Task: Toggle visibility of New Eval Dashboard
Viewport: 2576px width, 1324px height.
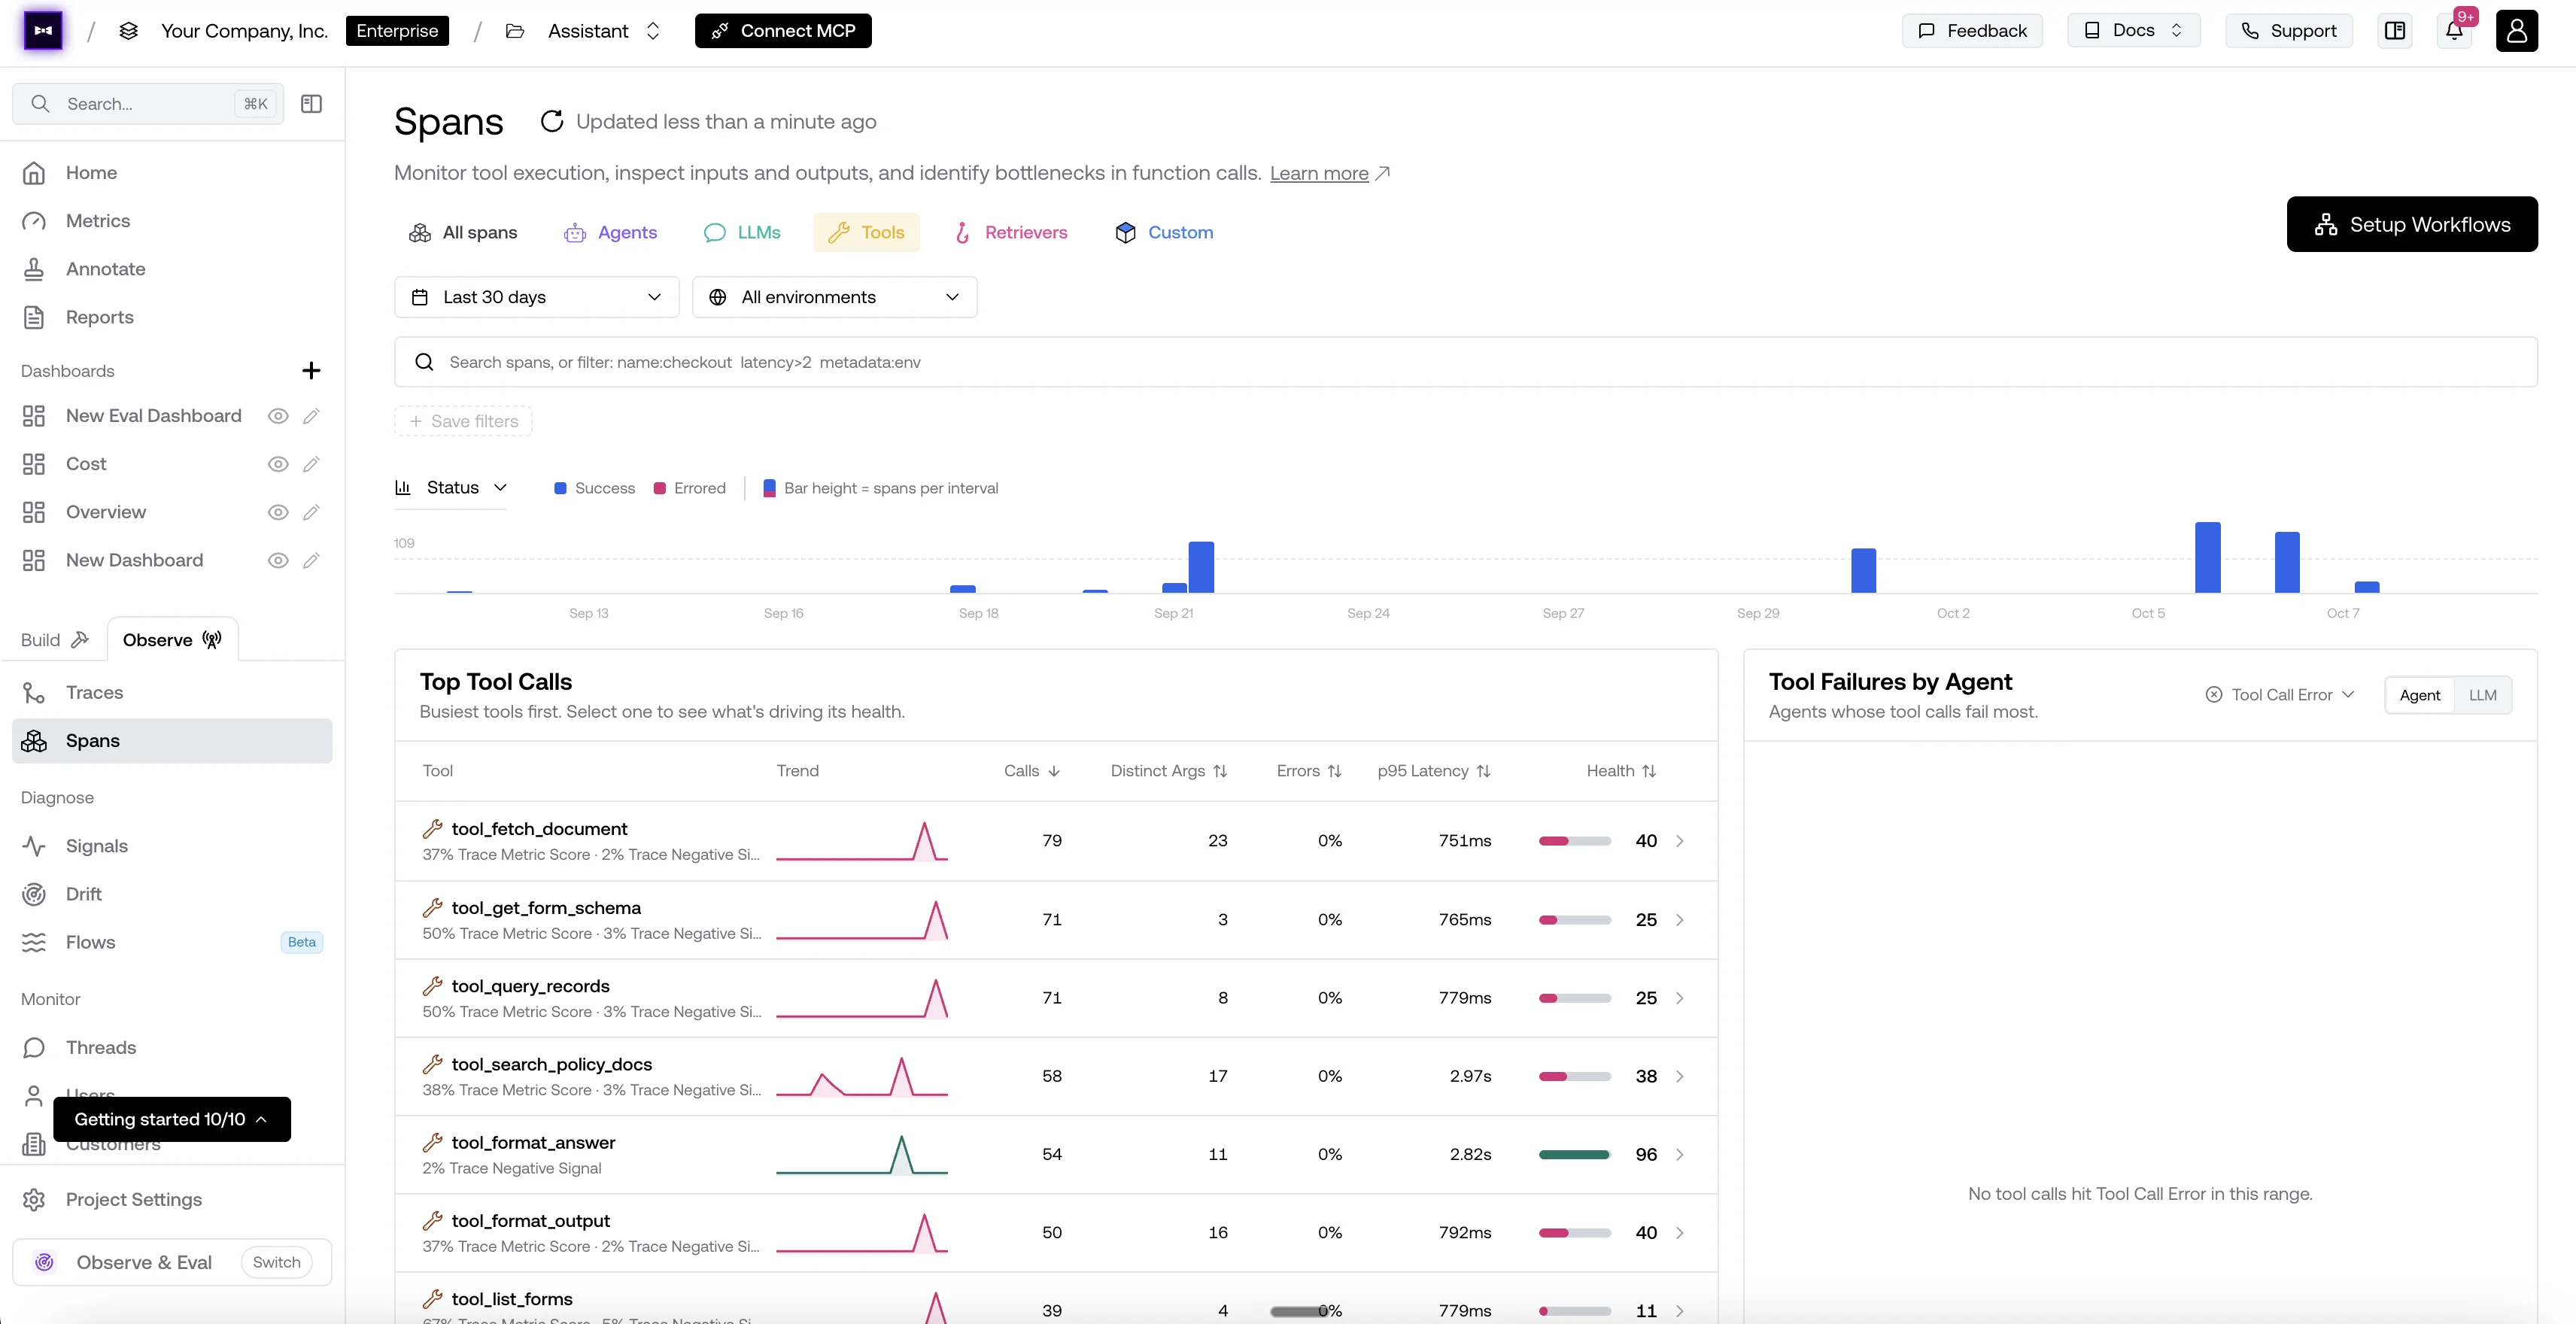Action: [278, 416]
